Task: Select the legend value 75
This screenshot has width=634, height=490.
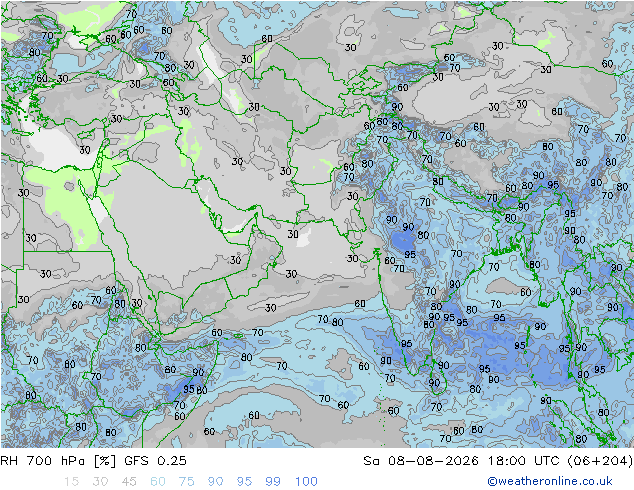Action: coord(186,481)
